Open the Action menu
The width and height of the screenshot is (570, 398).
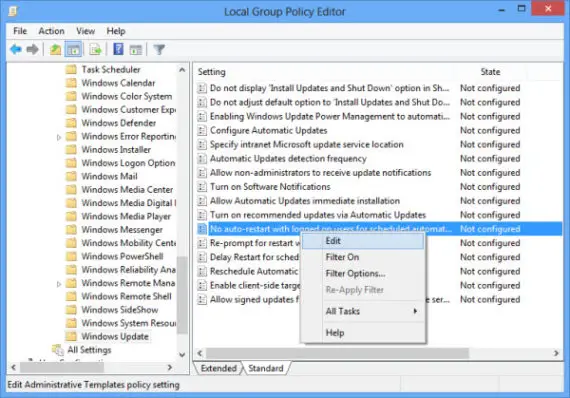pyautogui.click(x=51, y=31)
